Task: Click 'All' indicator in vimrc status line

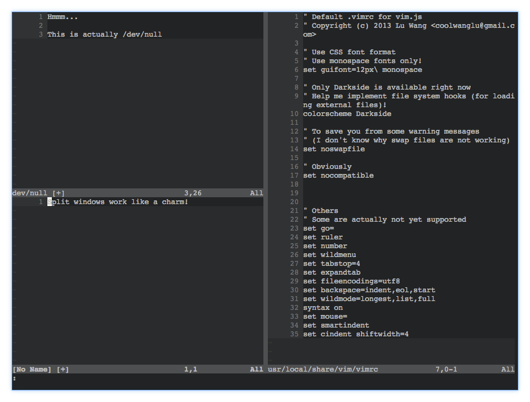Action: [508, 369]
